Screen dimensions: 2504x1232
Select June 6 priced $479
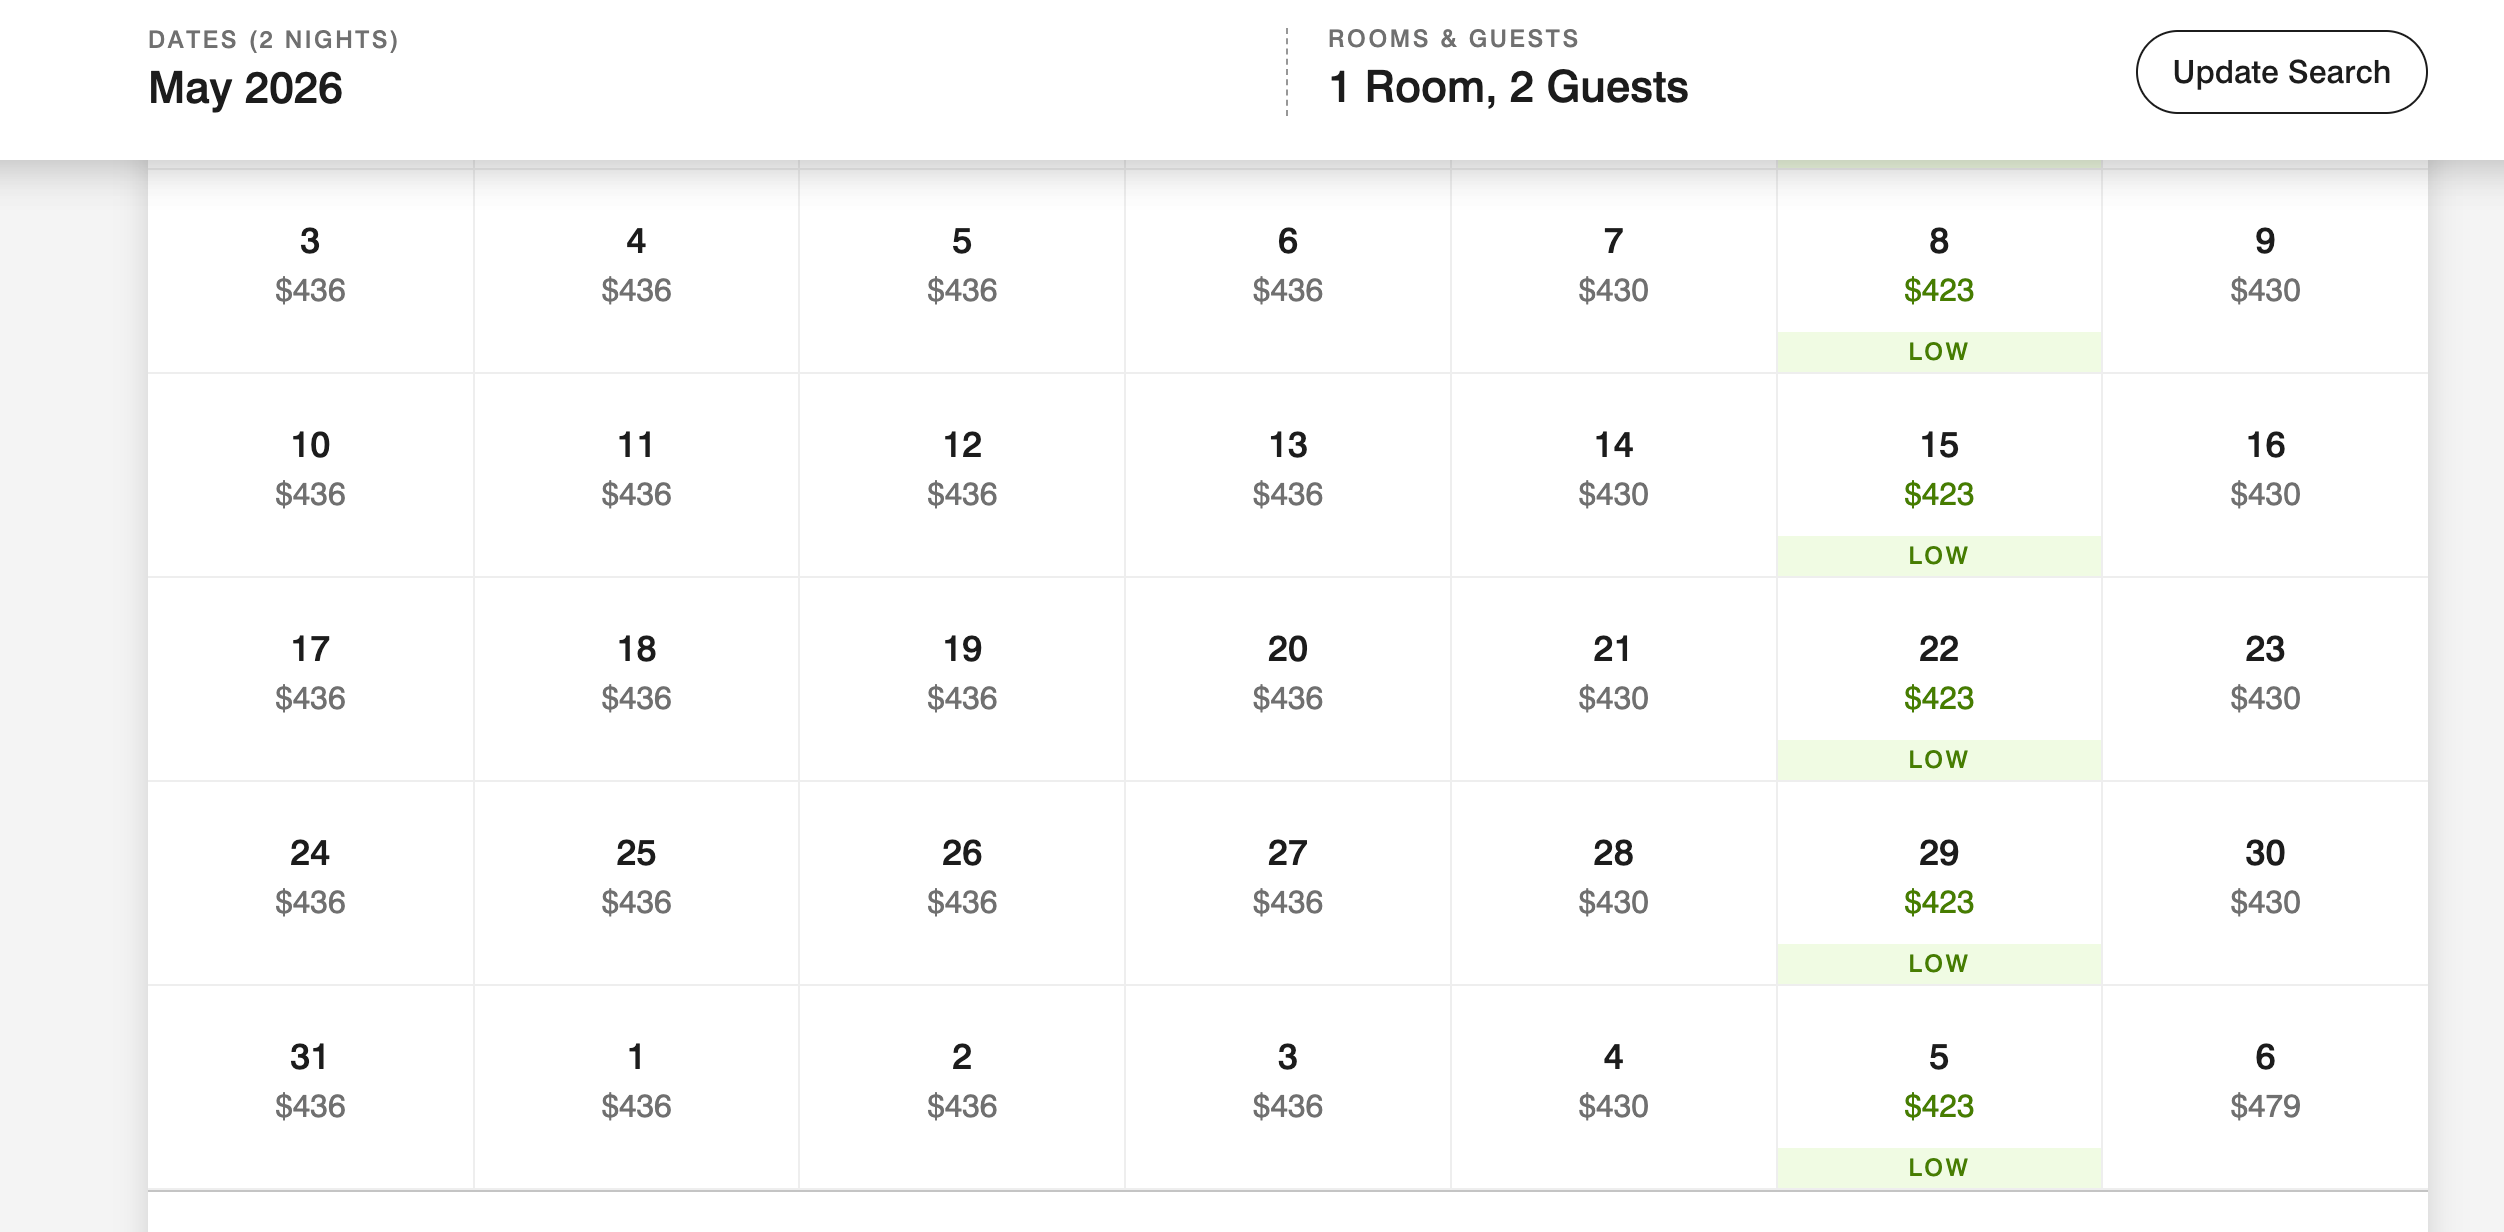pos(2265,1087)
